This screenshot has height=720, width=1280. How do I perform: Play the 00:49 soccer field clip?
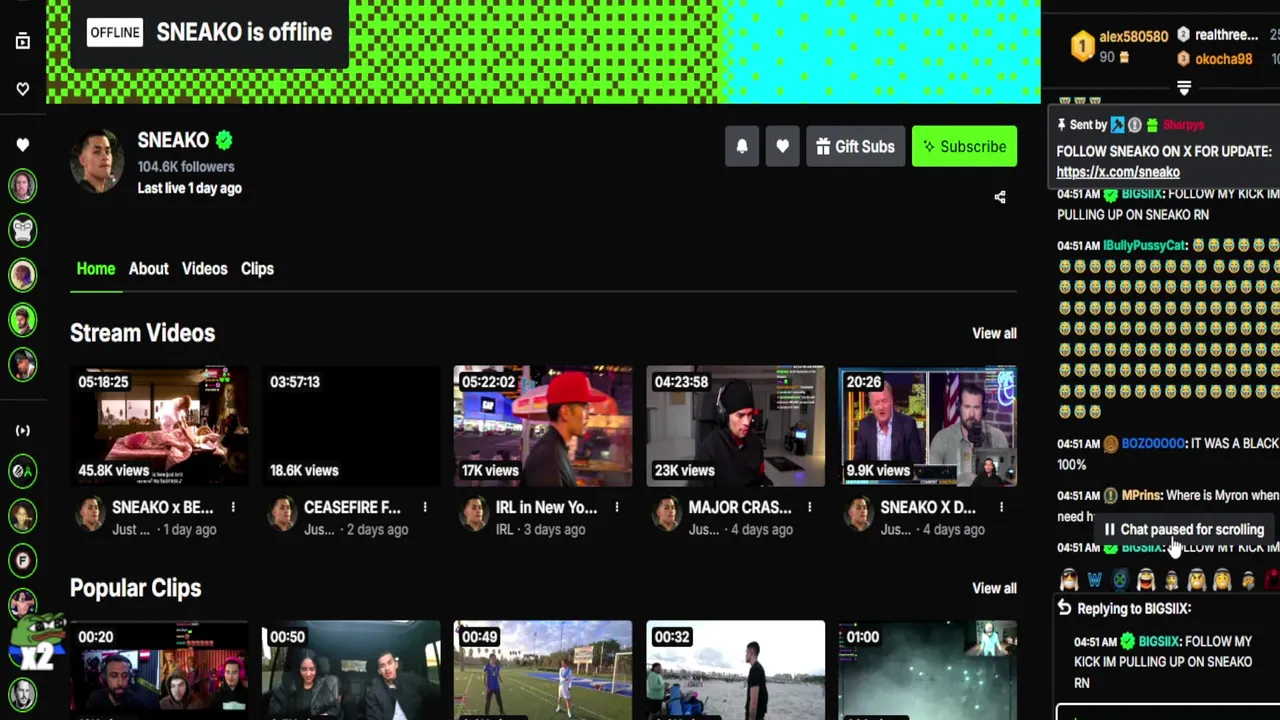coord(543,670)
